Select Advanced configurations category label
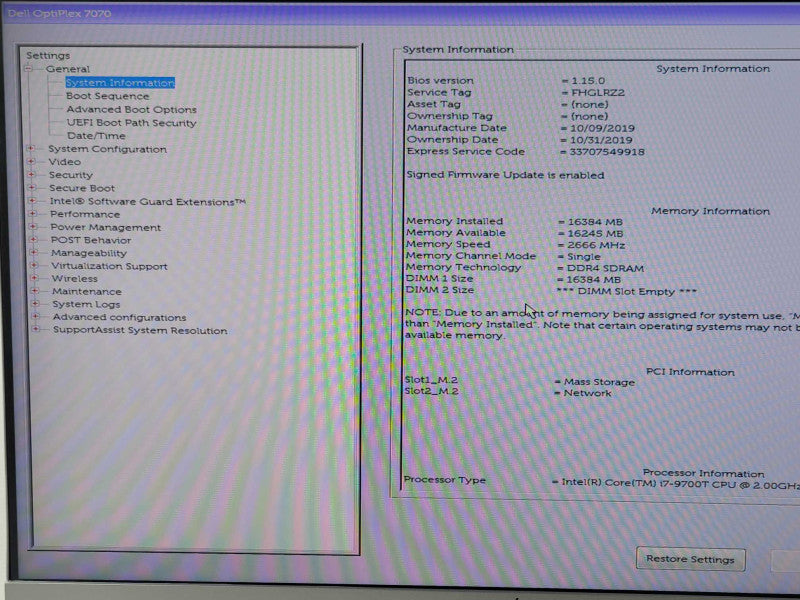 119,317
